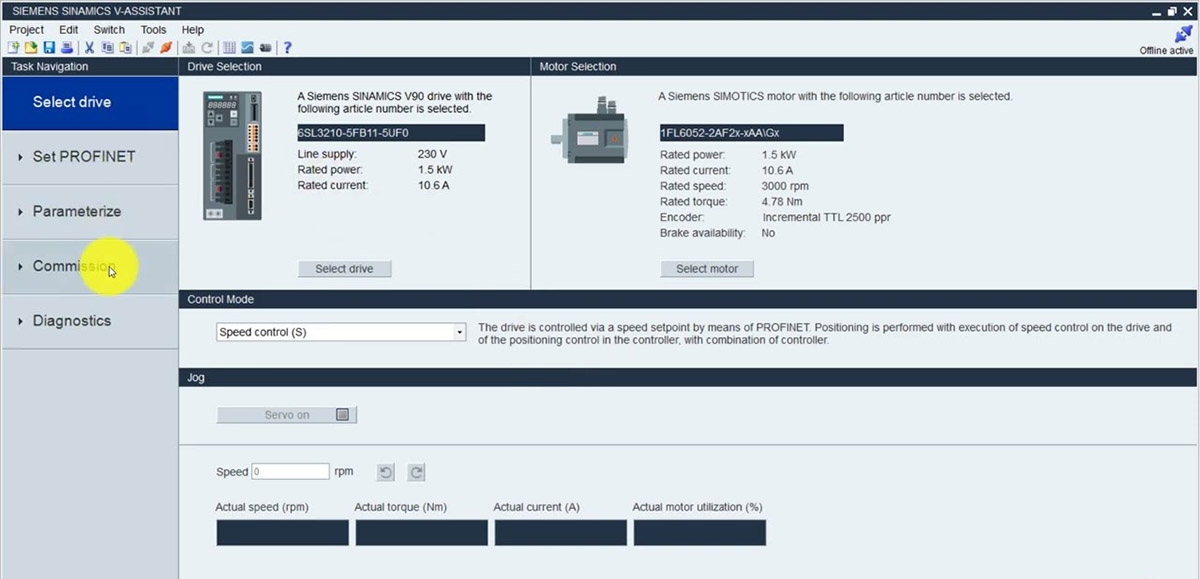1200x579 pixels.
Task: Expand the Commission task
Action: [90, 267]
